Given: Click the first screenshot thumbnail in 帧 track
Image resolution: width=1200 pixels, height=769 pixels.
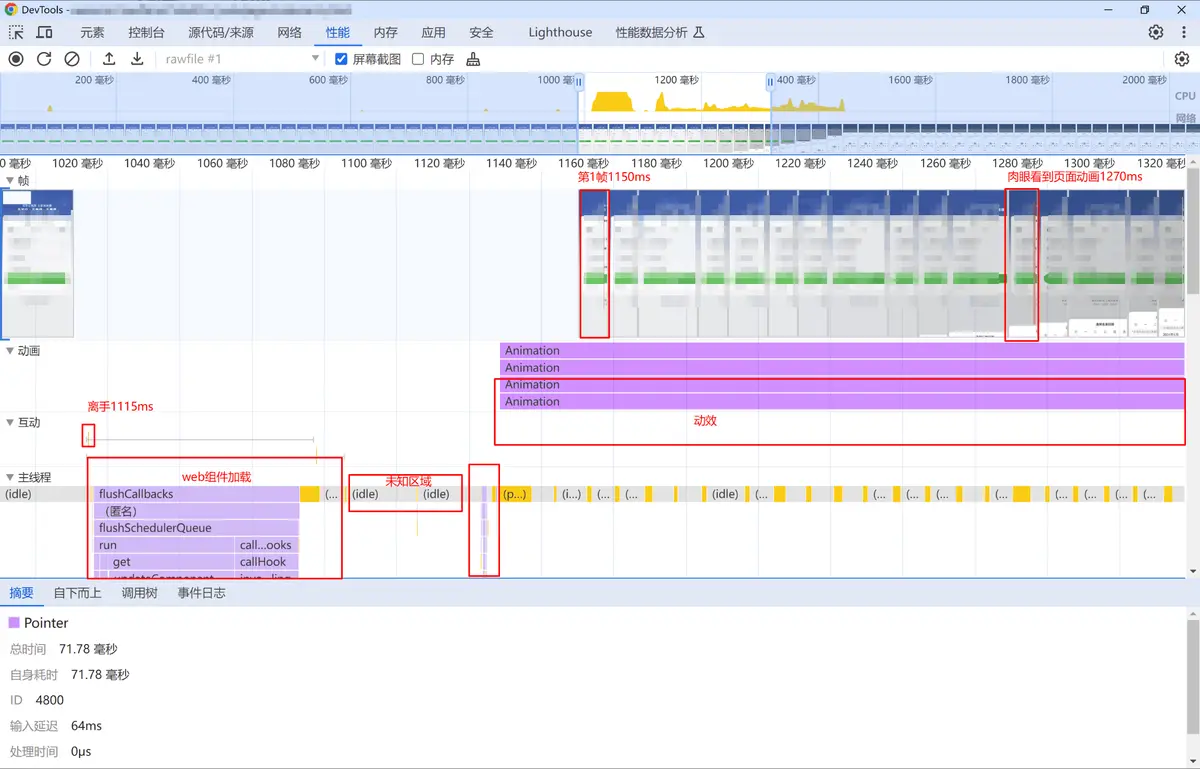Looking at the screenshot, I should 37,263.
